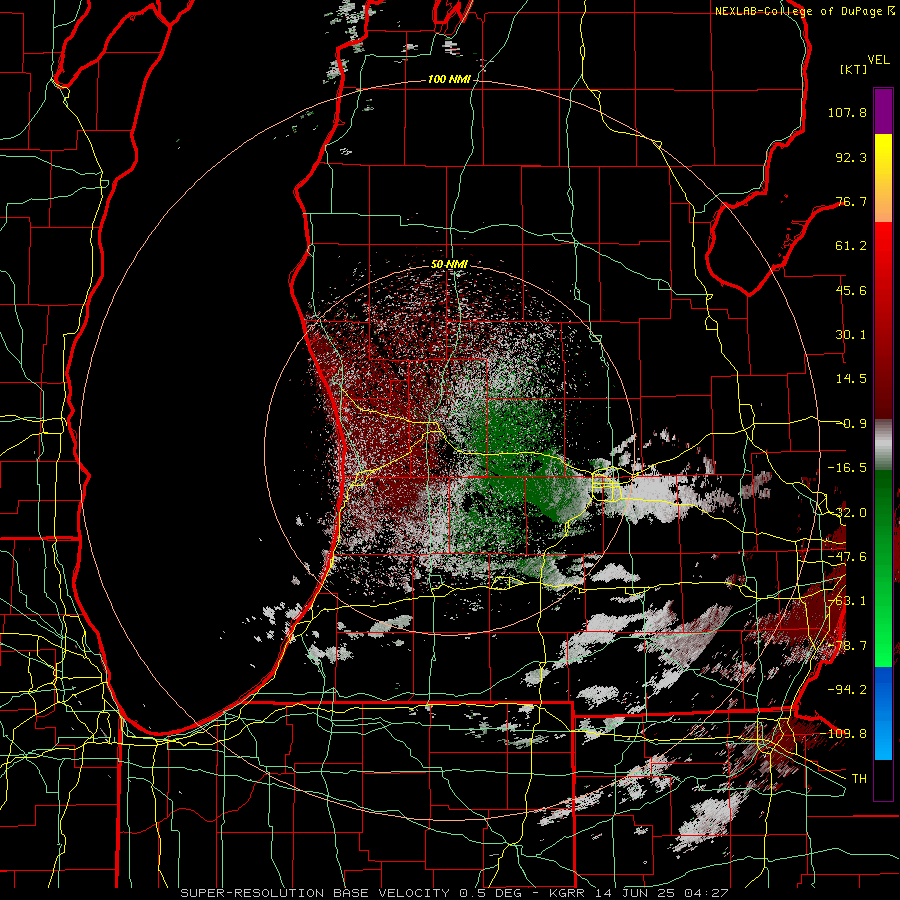Click the 92.3 scale value
The width and height of the screenshot is (900, 900).
coord(851,157)
